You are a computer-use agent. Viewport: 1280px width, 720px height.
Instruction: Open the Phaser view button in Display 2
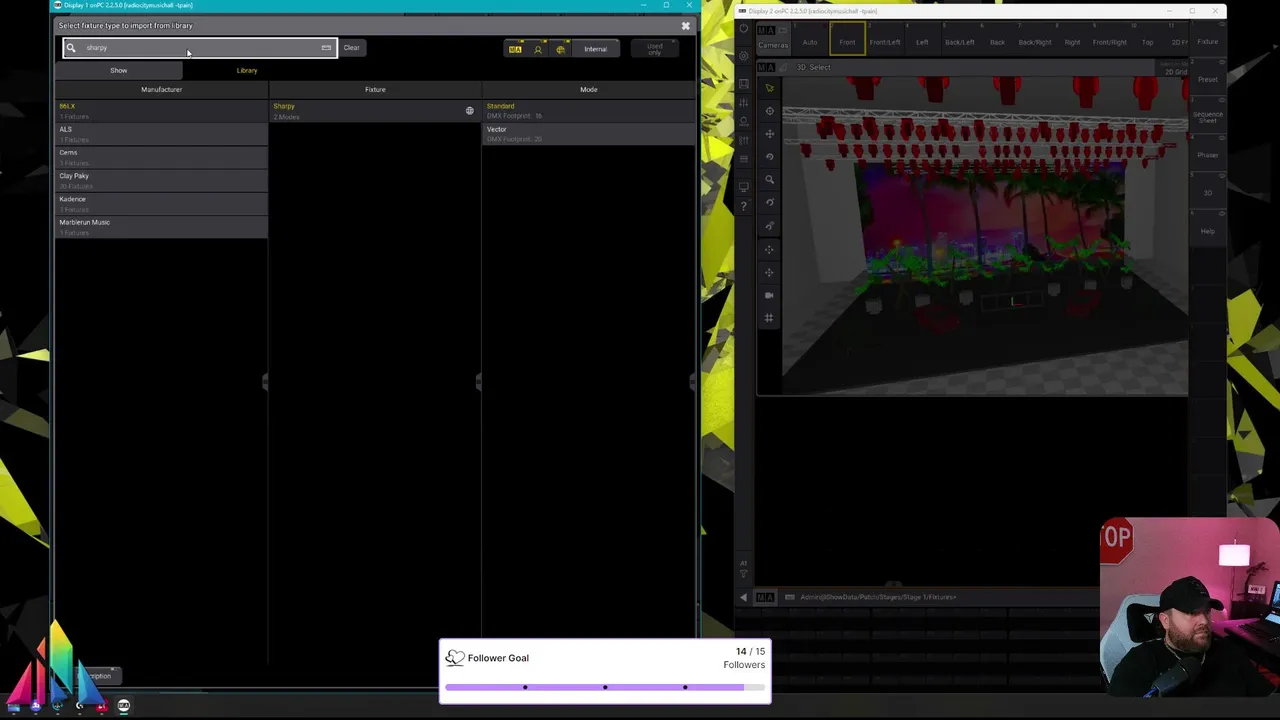pyautogui.click(x=1208, y=155)
